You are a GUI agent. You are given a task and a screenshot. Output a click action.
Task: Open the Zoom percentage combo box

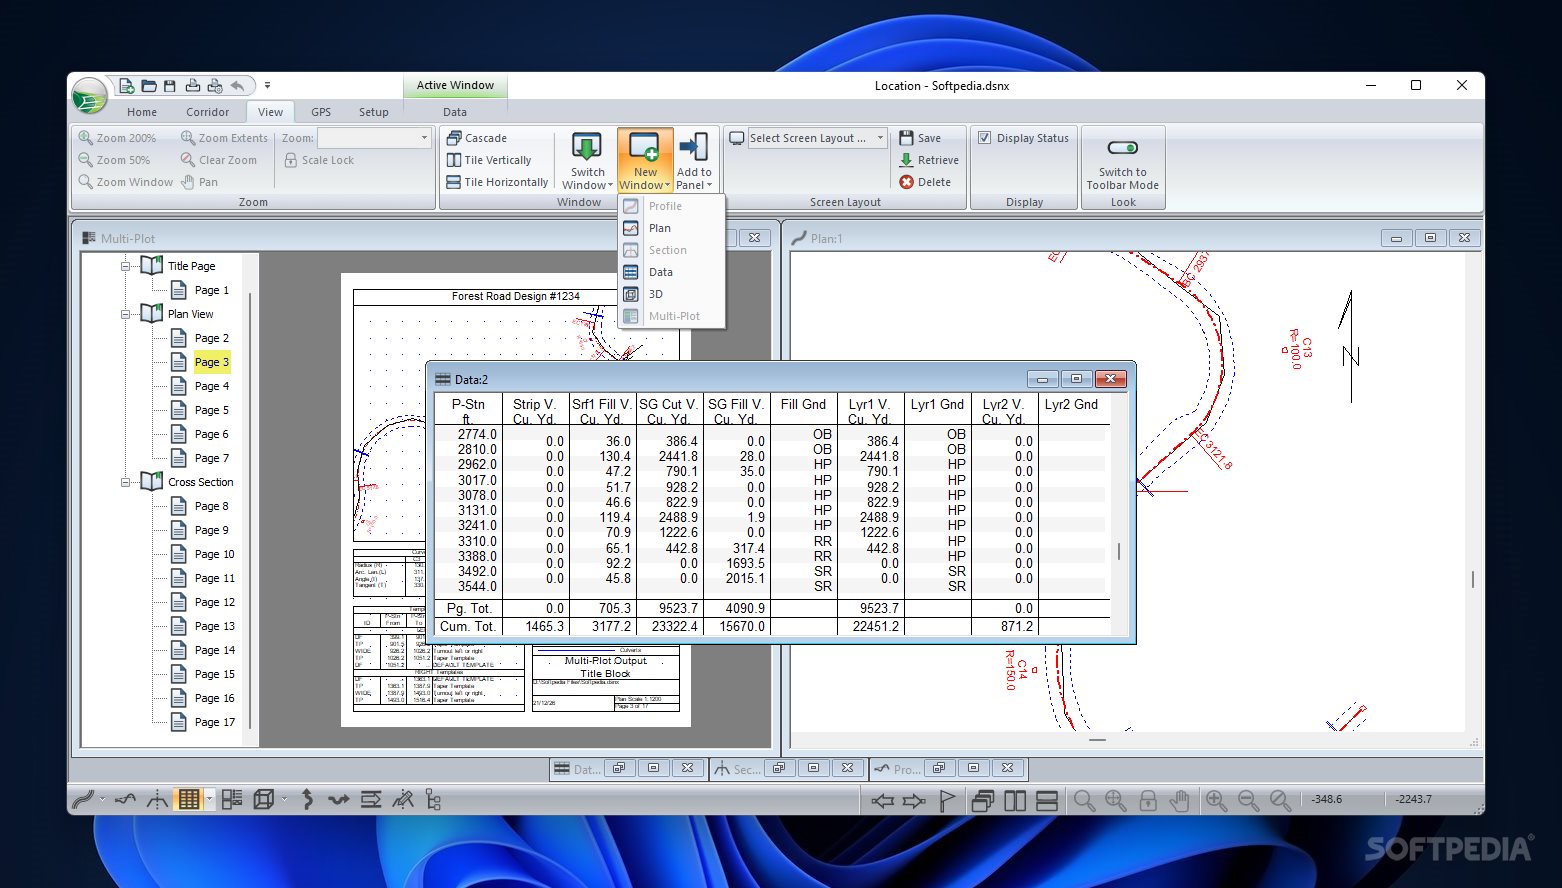374,138
